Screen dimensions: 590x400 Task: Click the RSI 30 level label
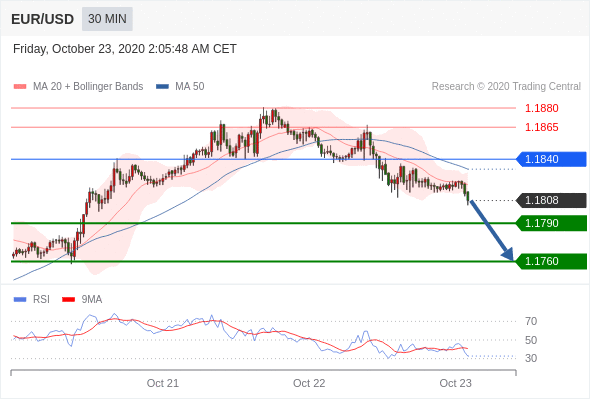coord(531,358)
